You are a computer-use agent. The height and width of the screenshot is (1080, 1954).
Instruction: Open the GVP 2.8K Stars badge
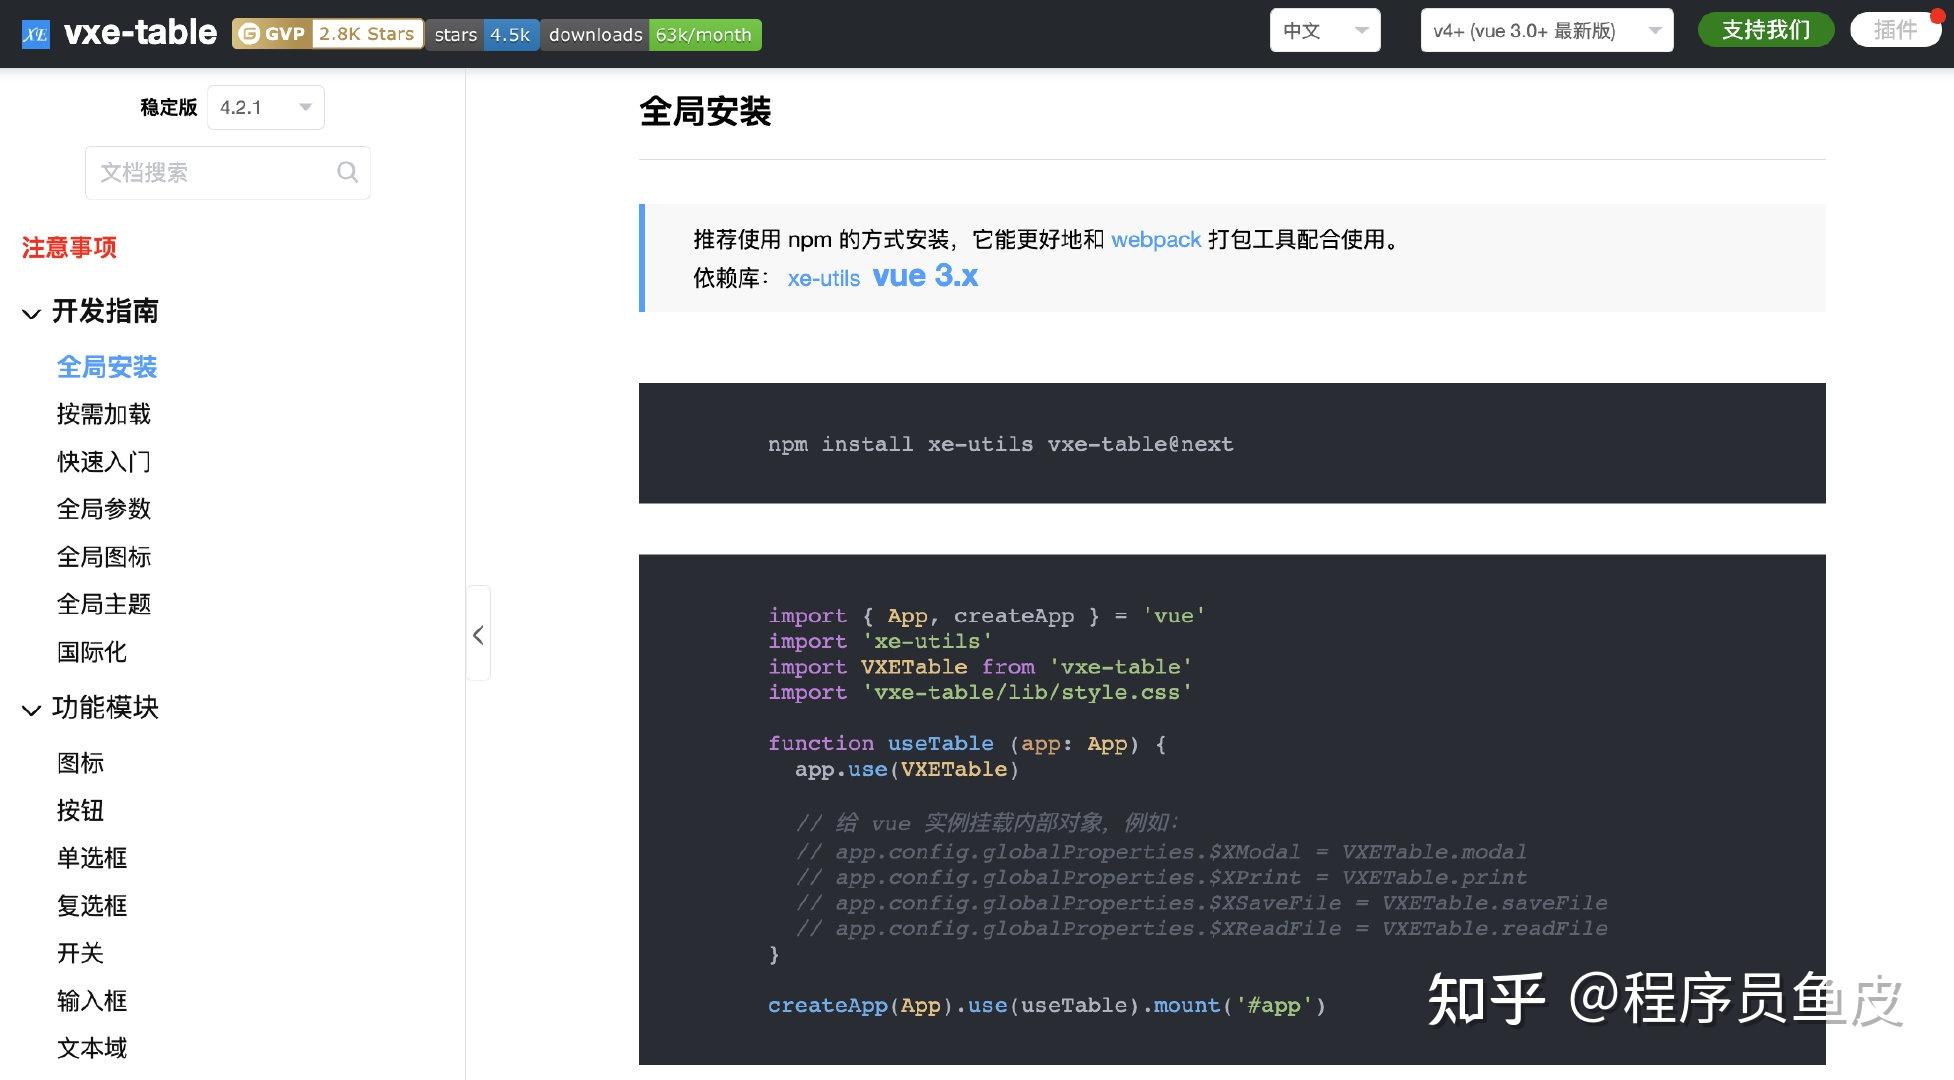click(328, 34)
